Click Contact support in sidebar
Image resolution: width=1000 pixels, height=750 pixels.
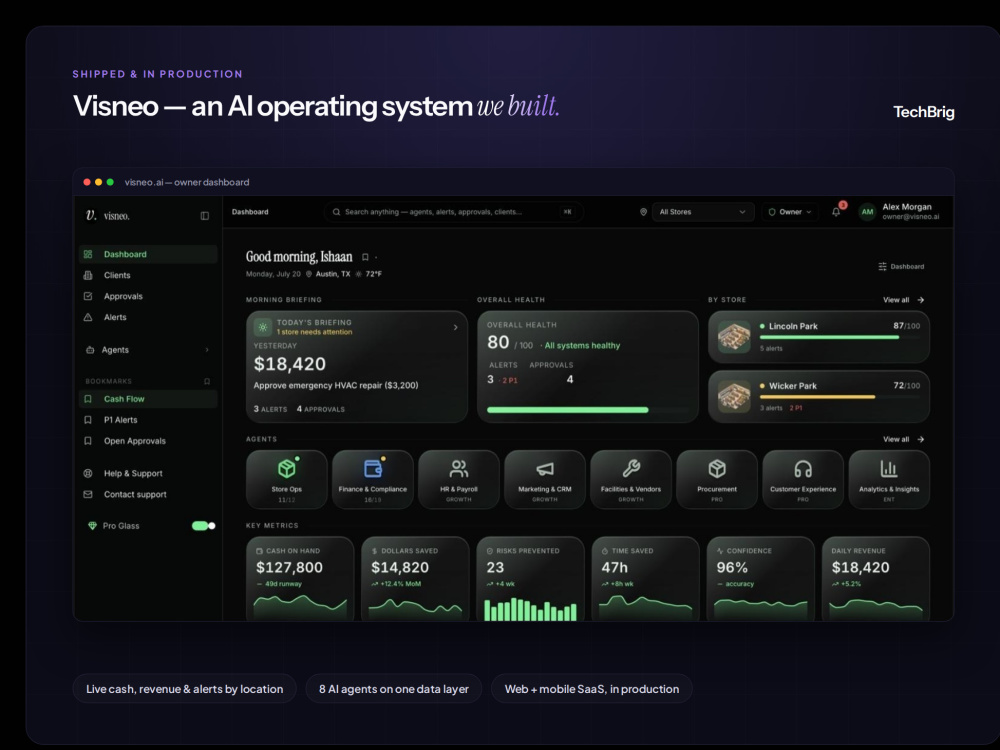pyautogui.click(x=148, y=494)
